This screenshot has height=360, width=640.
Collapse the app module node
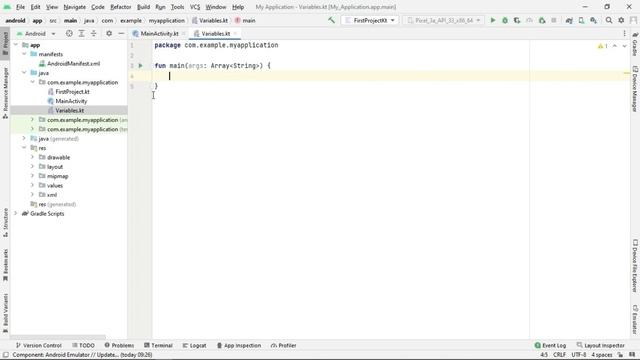pos(16,45)
